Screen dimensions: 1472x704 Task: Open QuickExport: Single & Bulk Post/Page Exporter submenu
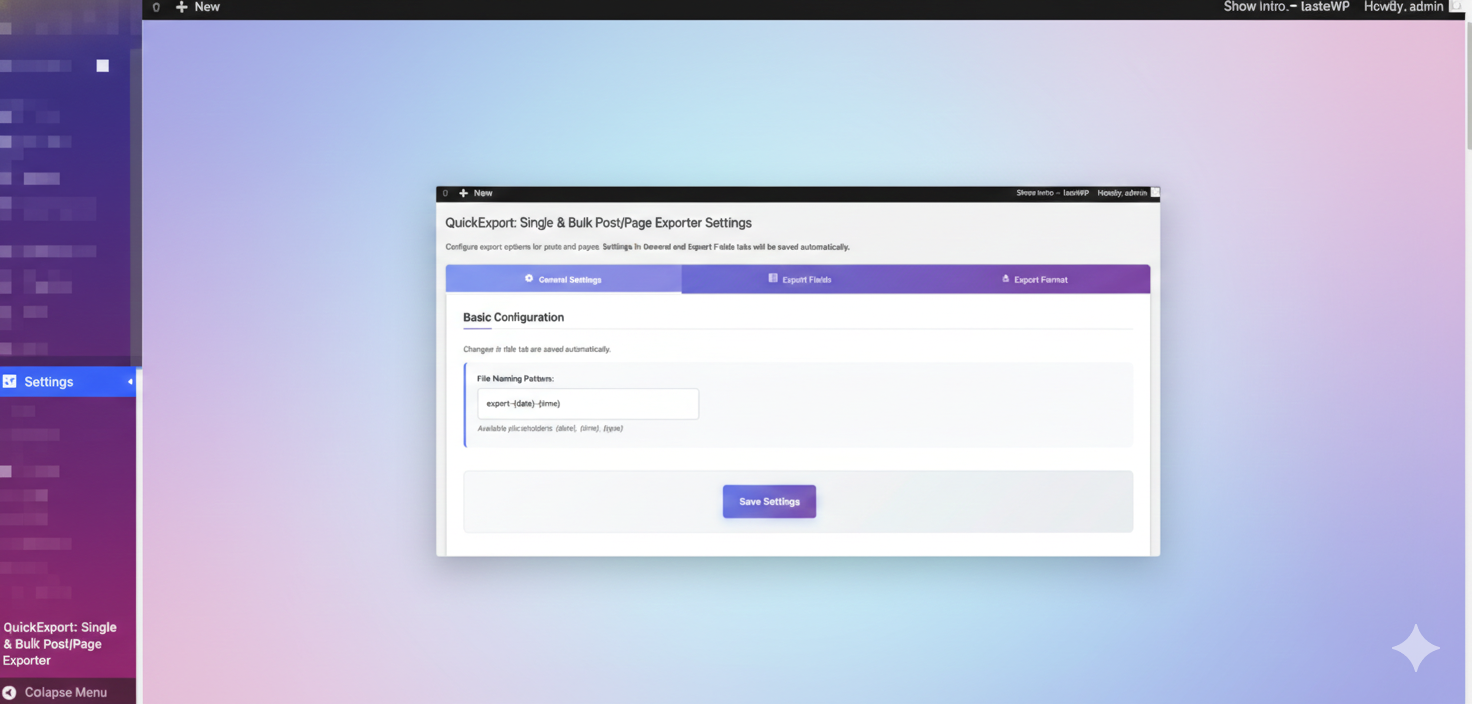pyautogui.click(x=60, y=644)
